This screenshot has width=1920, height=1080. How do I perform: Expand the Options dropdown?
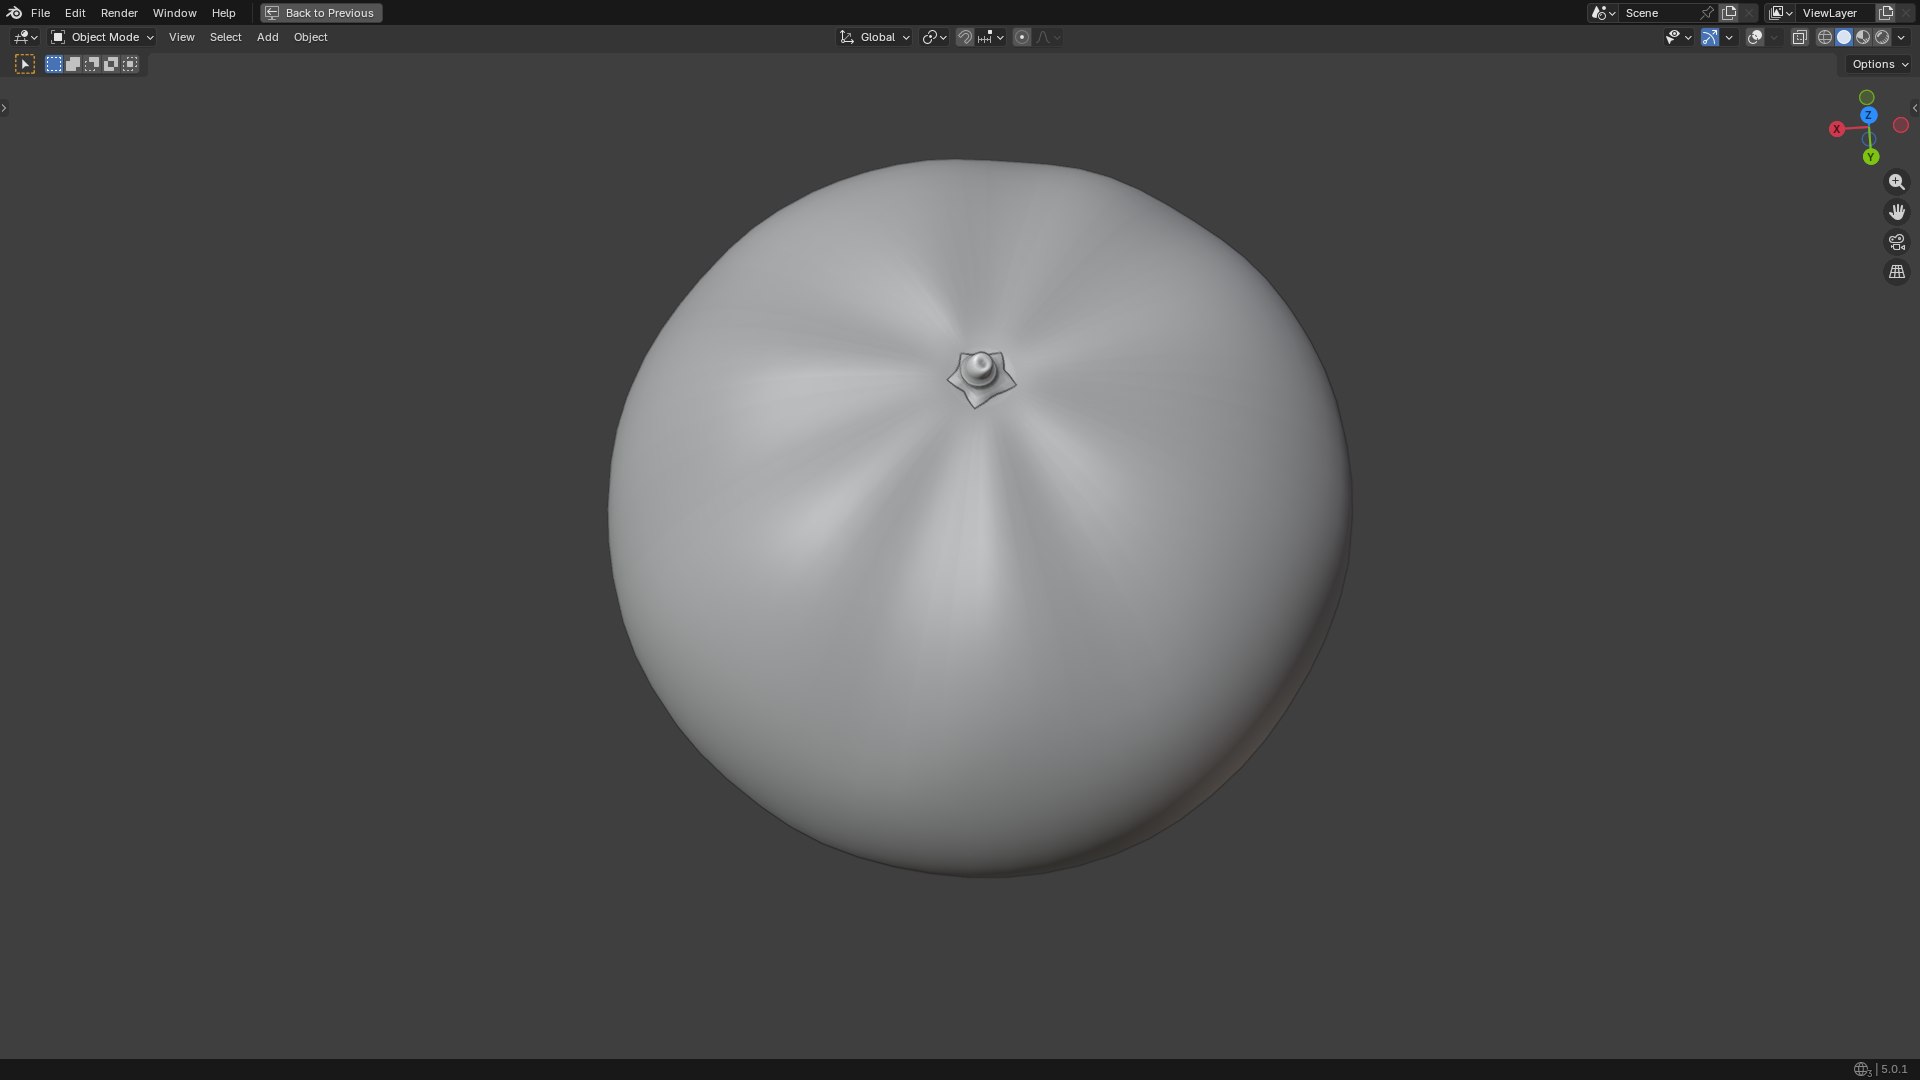[1880, 64]
